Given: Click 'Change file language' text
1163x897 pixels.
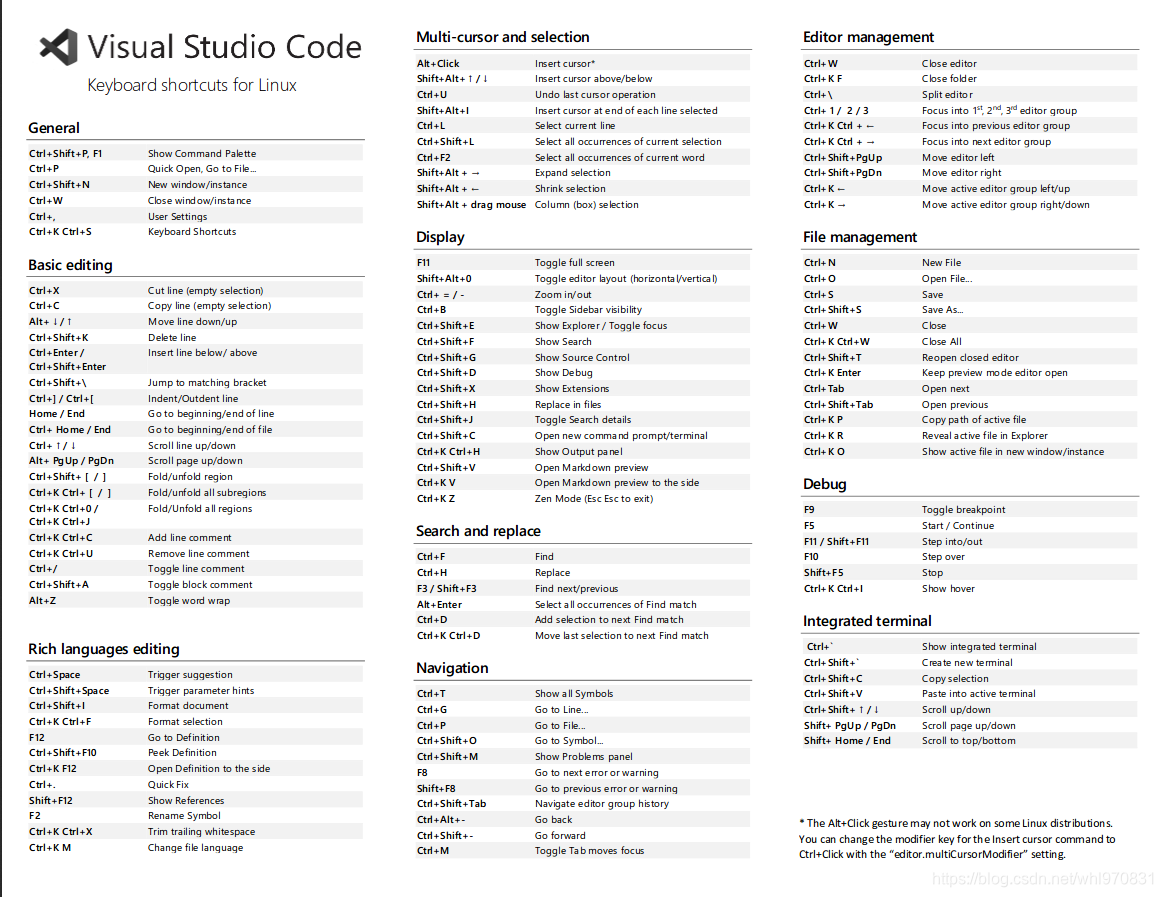Looking at the screenshot, I should [x=195, y=848].
